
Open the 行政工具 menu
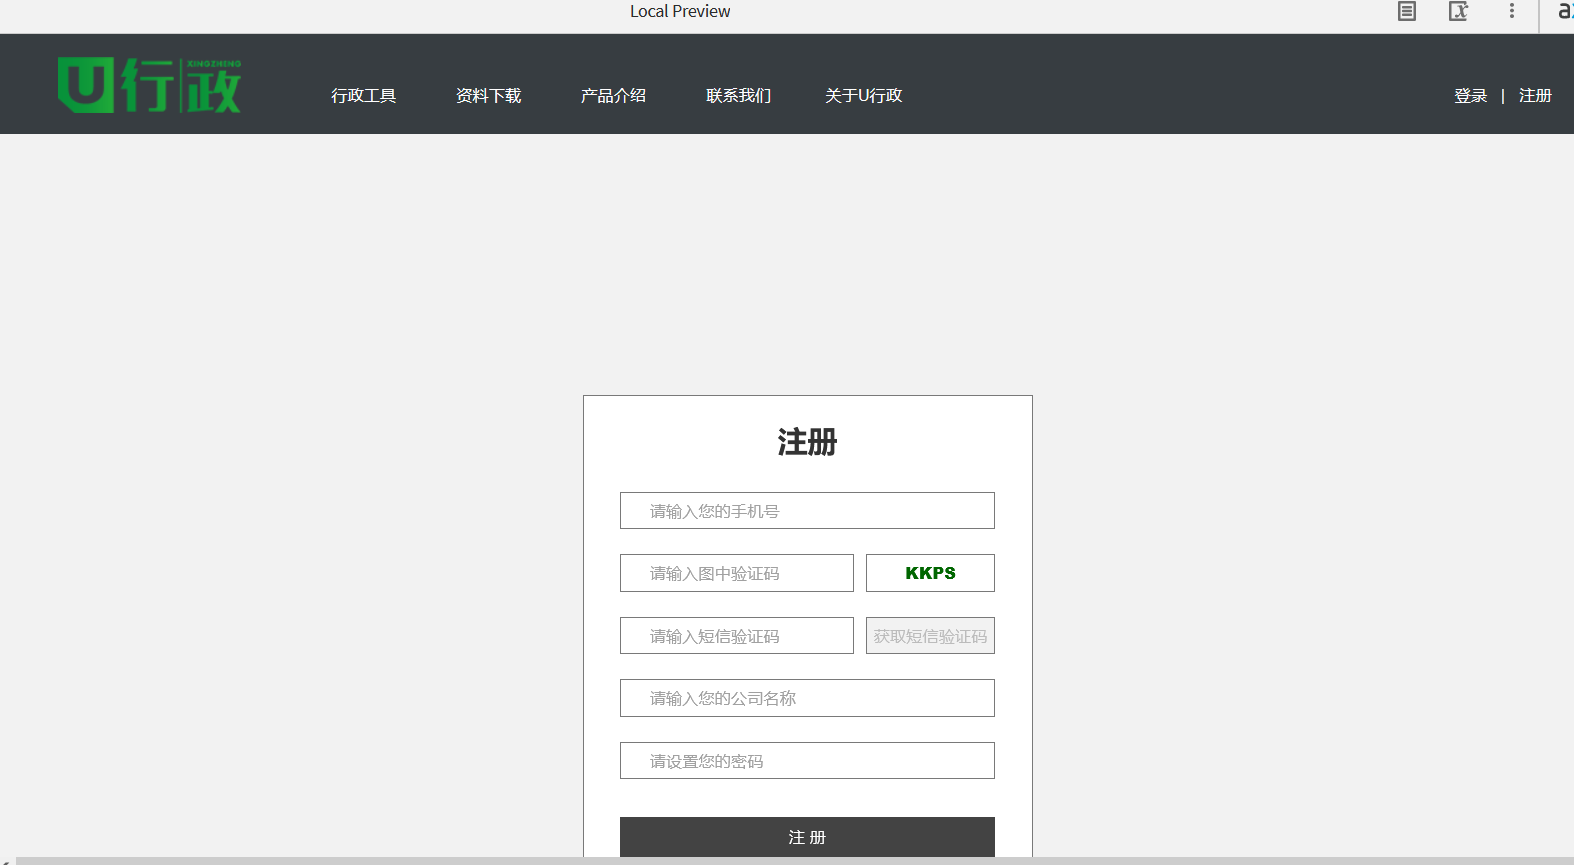(364, 96)
